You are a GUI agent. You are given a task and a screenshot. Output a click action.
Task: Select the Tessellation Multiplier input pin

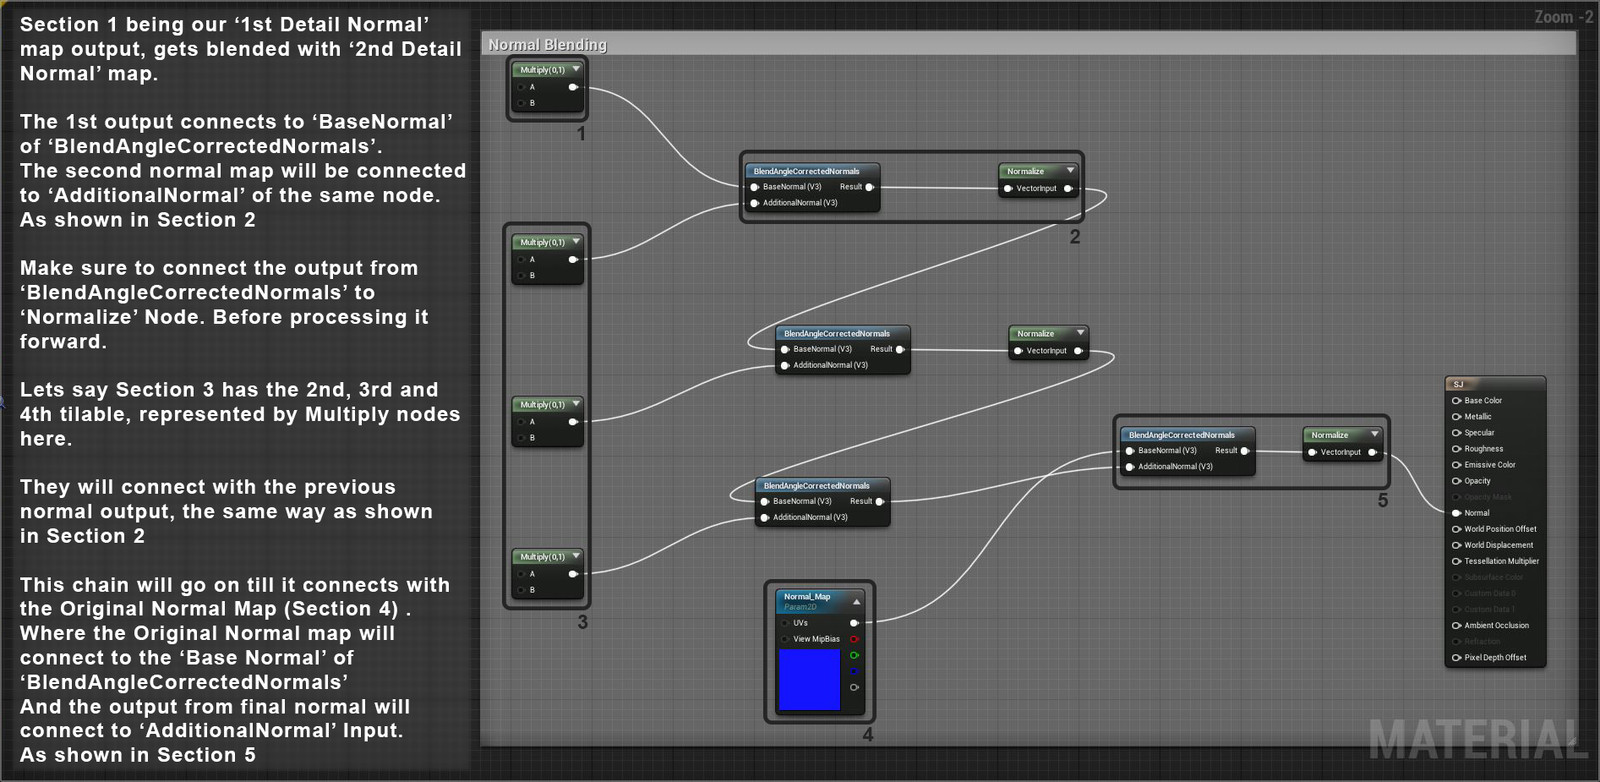(x=1456, y=561)
